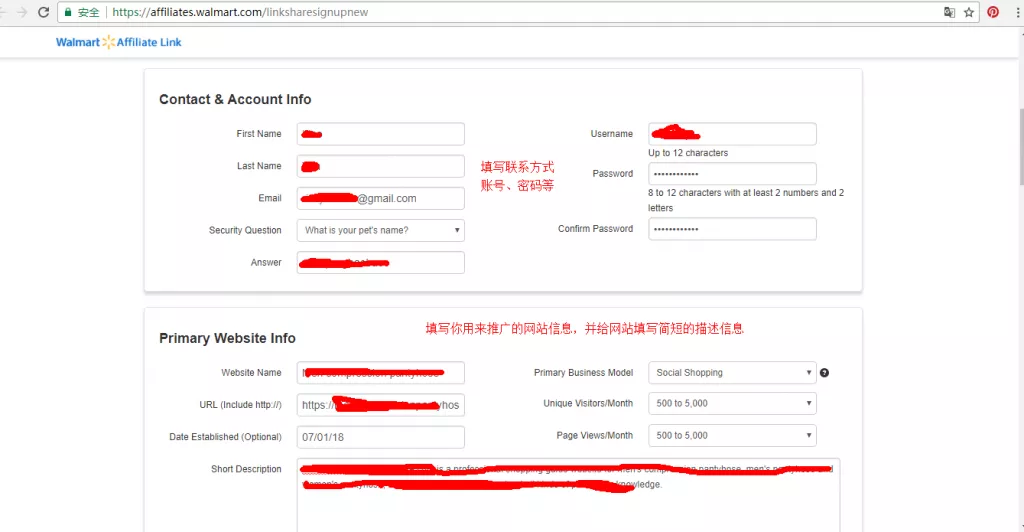Click the Walmart Affiliate Link logo
This screenshot has width=1024, height=532.
pos(118,42)
